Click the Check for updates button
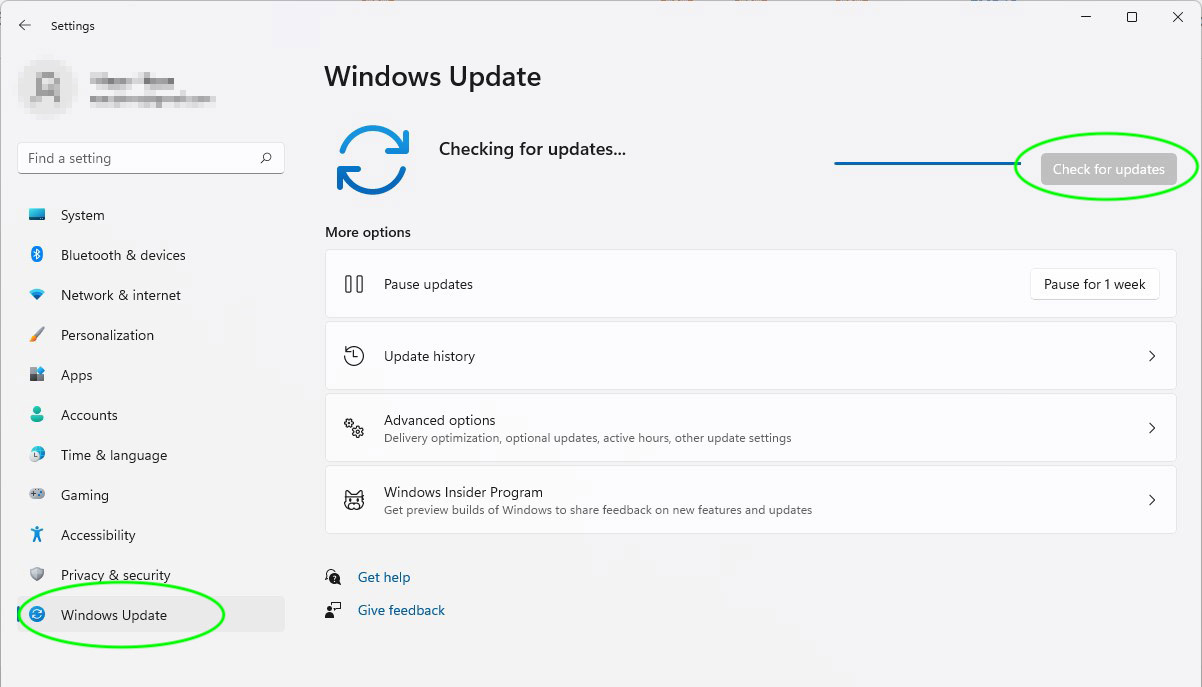Image resolution: width=1202 pixels, height=687 pixels. 1108,169
